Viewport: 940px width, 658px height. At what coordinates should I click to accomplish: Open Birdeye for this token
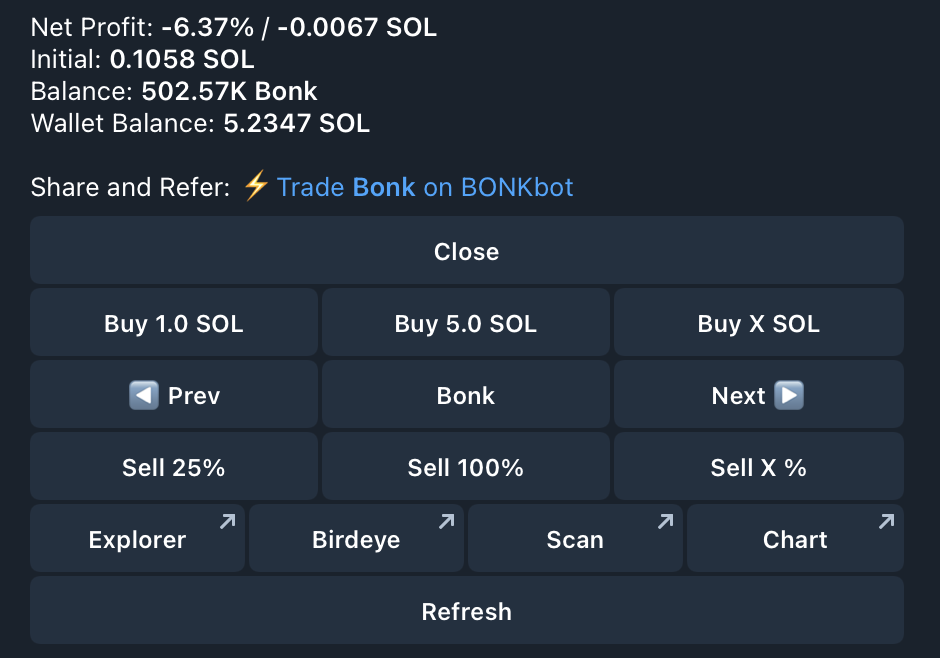click(356, 540)
